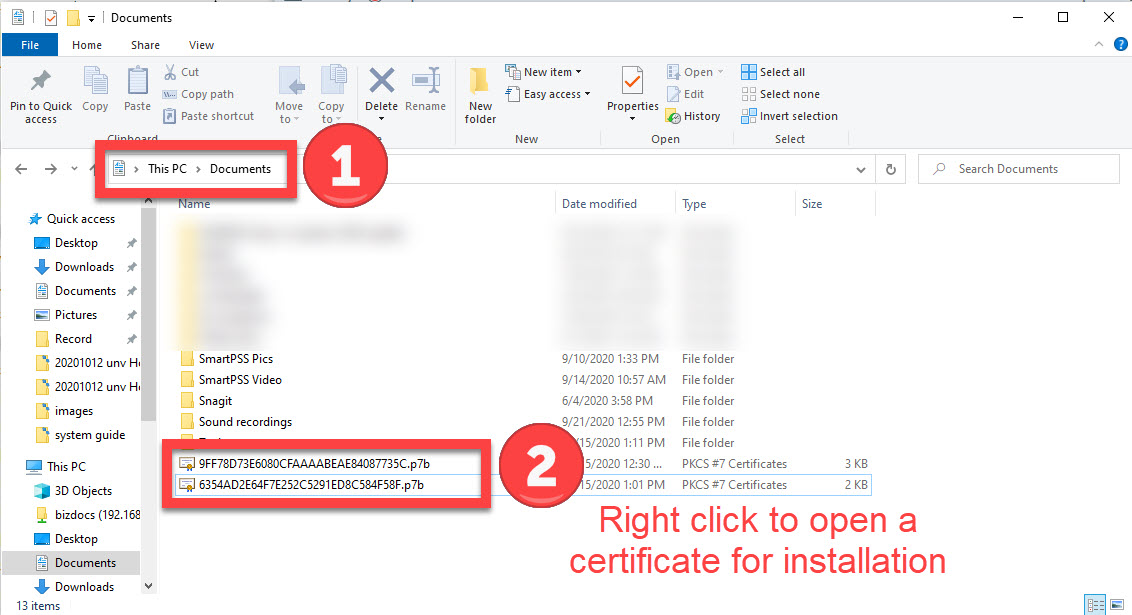The image size is (1132, 615).
Task: Click the Paste clipboard icon
Action: 137,82
